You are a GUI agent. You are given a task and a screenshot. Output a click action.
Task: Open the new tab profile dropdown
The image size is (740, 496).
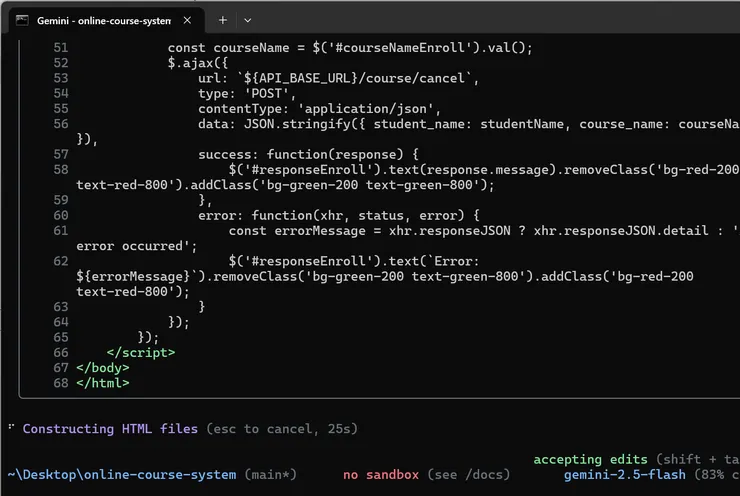tap(247, 20)
